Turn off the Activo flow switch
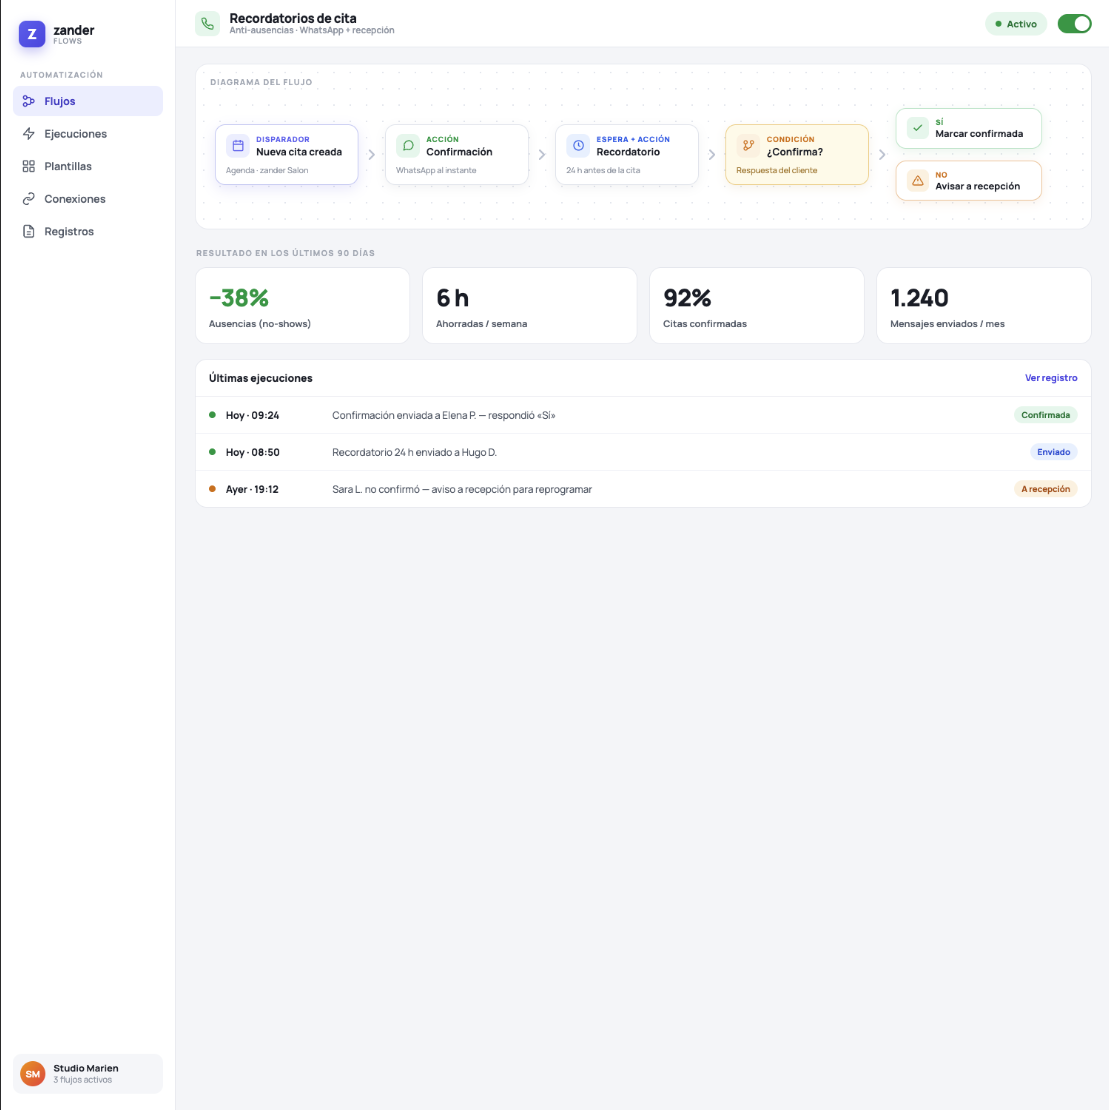 coord(1074,23)
